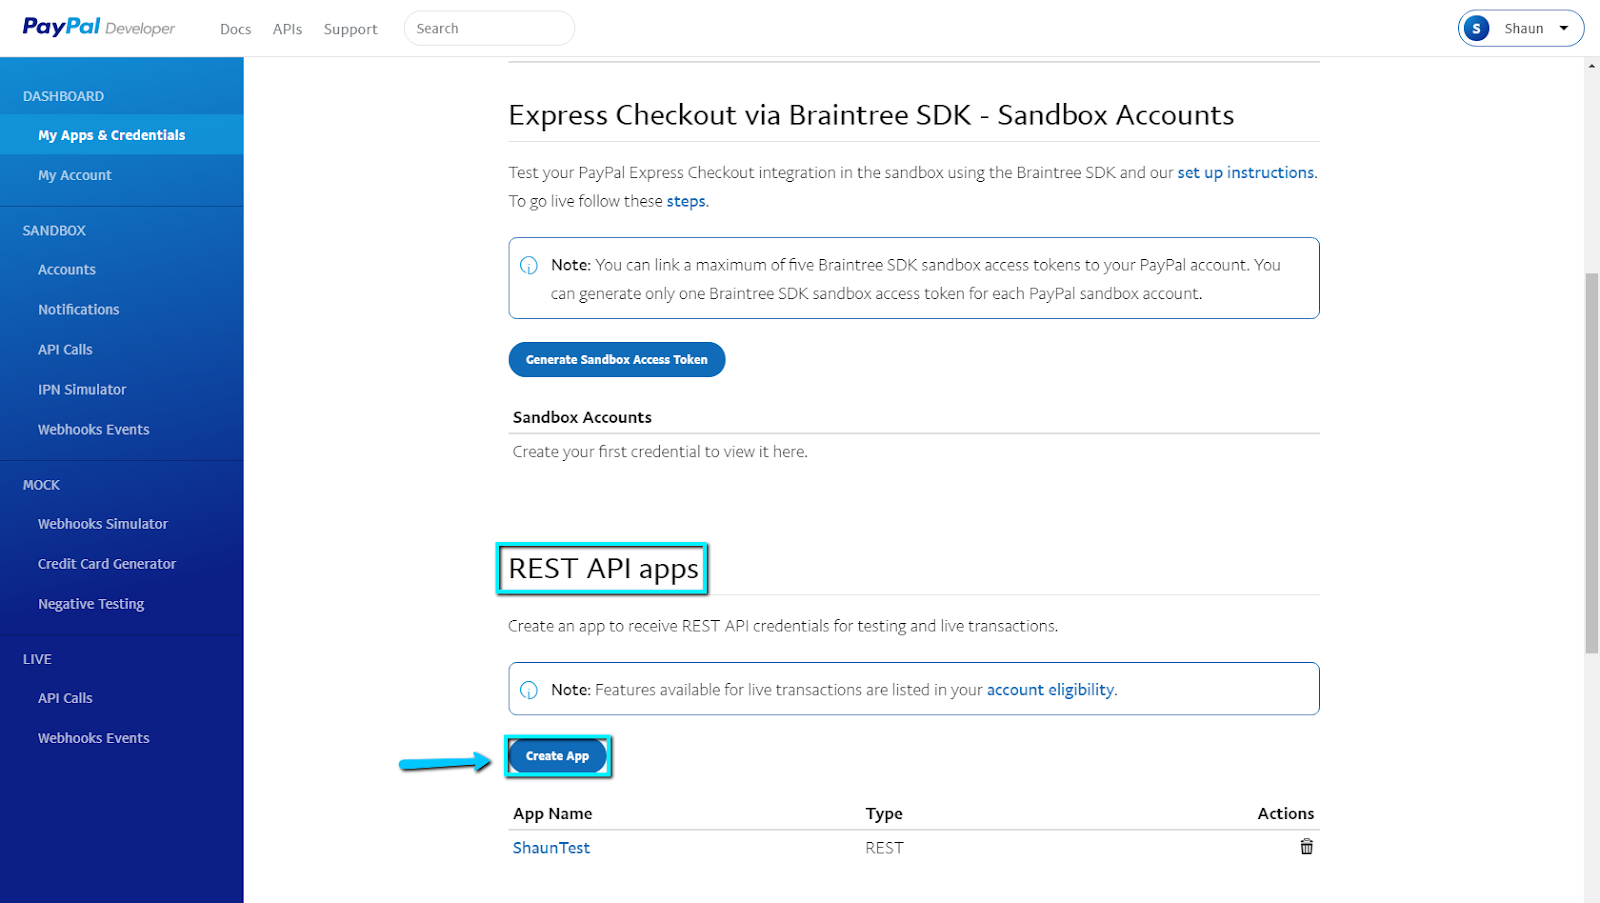This screenshot has height=903, width=1600.
Task: Click the Actions column header
Action: point(1286,814)
